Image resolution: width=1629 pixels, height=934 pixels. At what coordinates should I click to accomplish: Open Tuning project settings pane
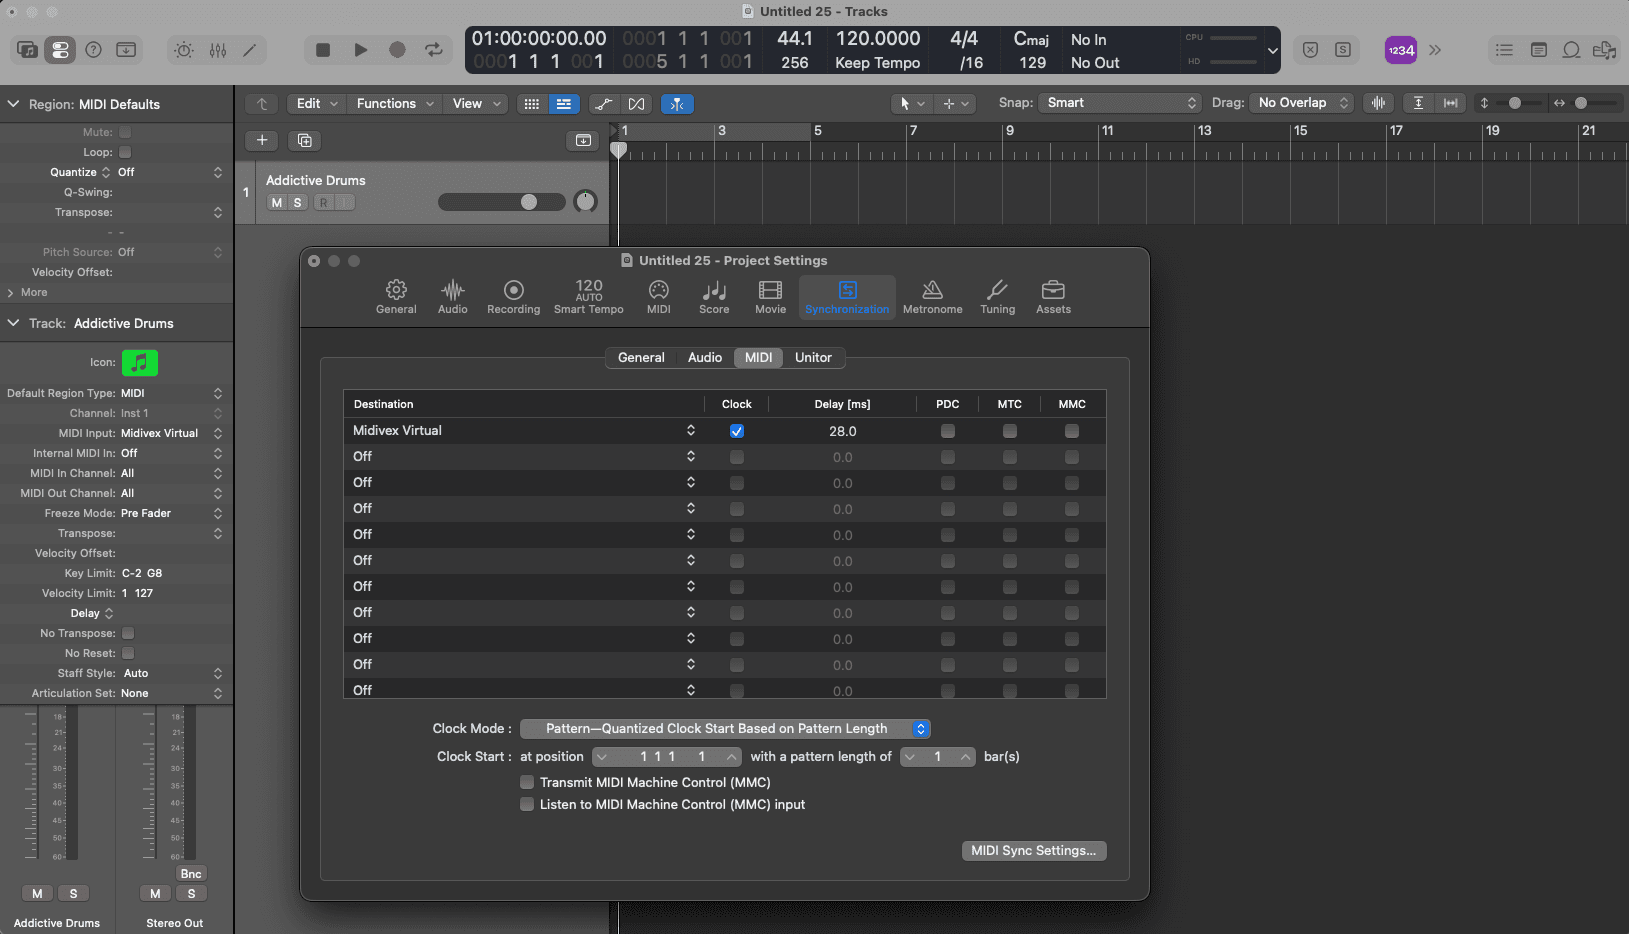(997, 297)
